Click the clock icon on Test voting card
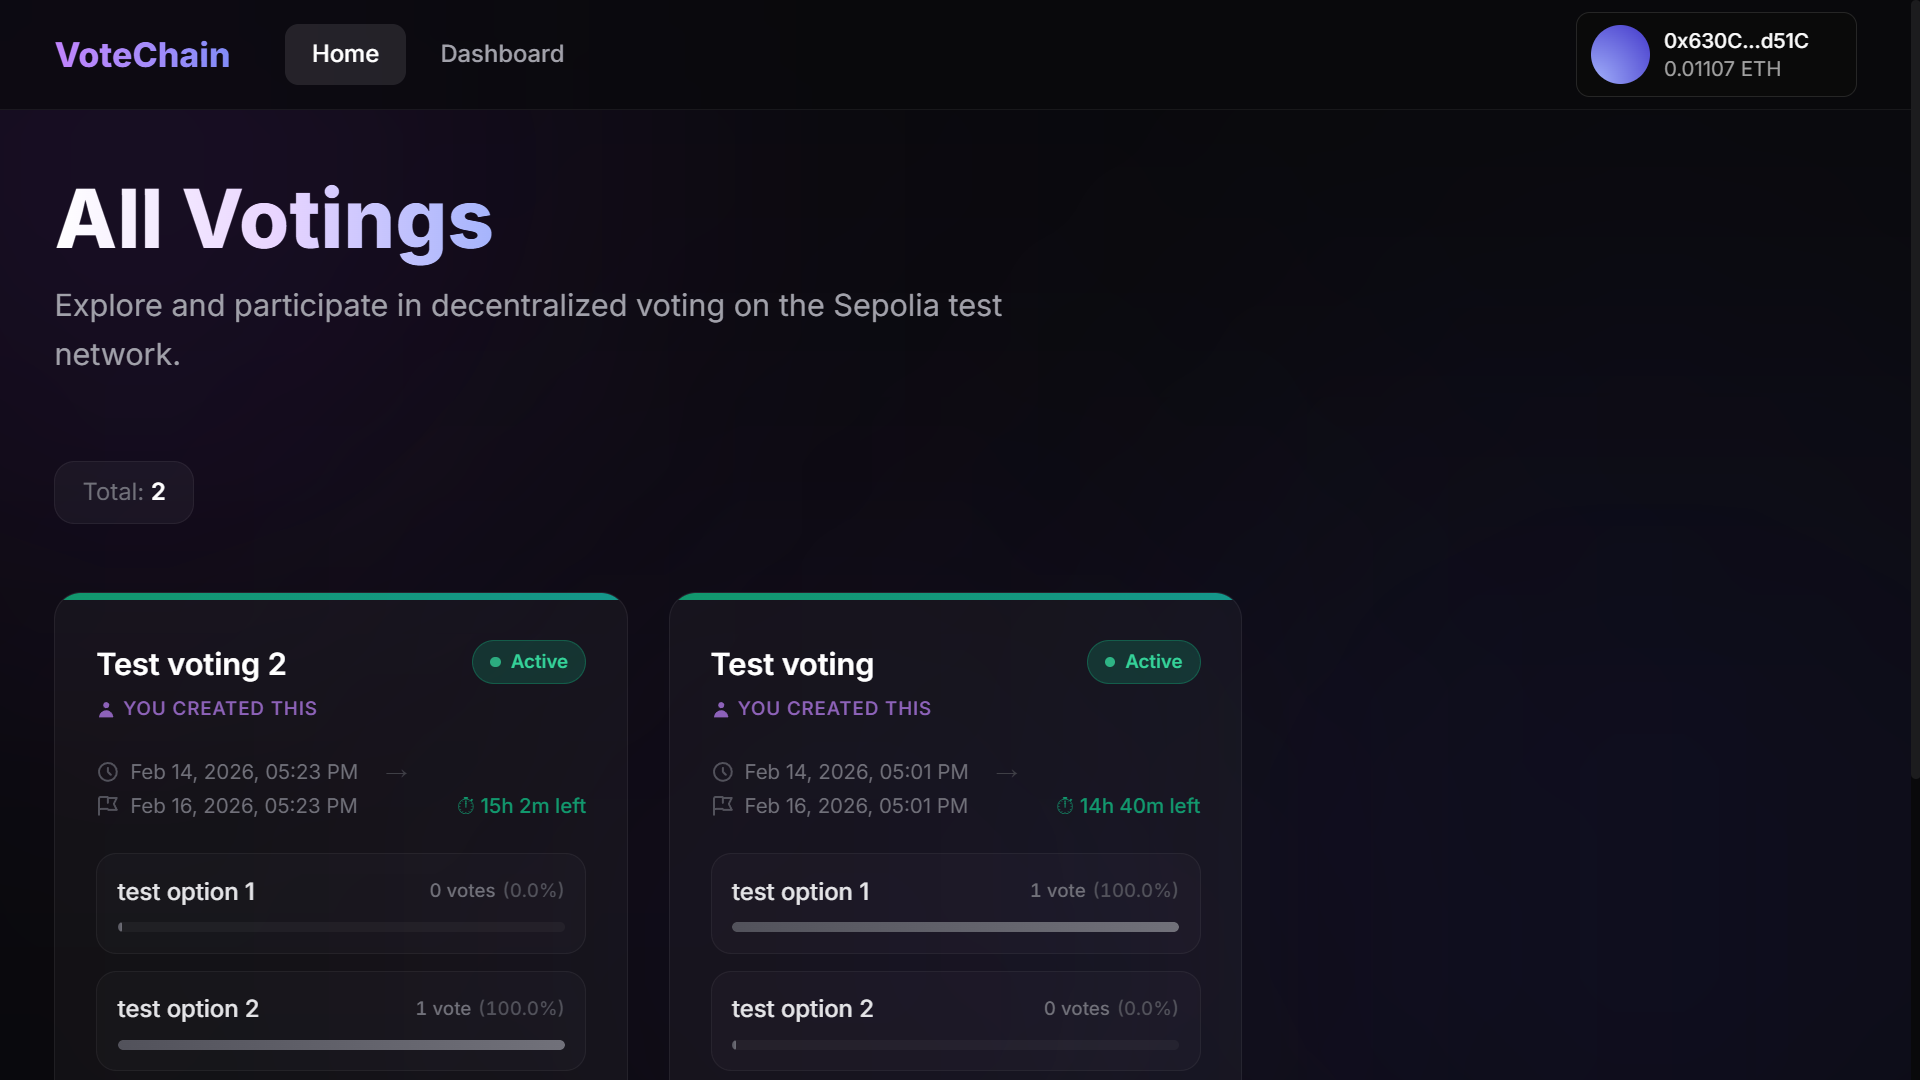 (x=722, y=771)
